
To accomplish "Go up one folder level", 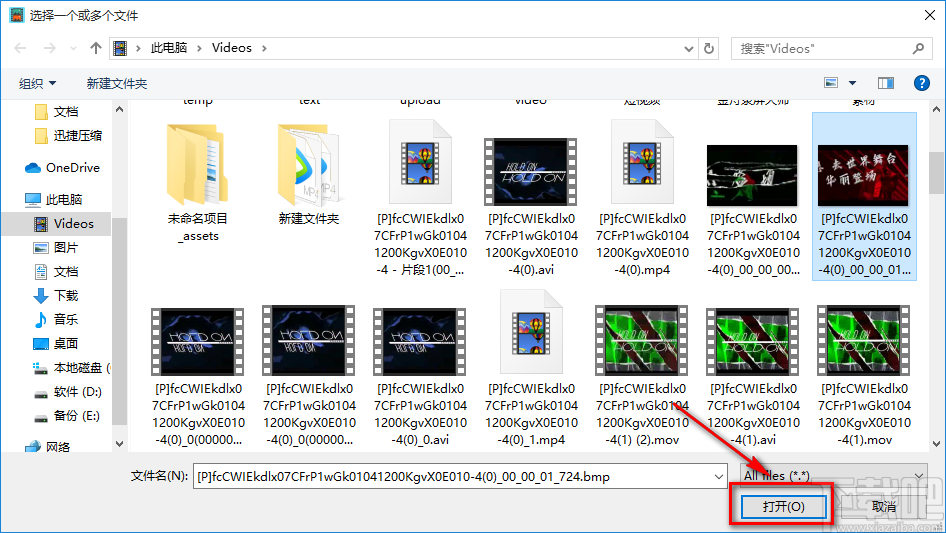I will [95, 48].
